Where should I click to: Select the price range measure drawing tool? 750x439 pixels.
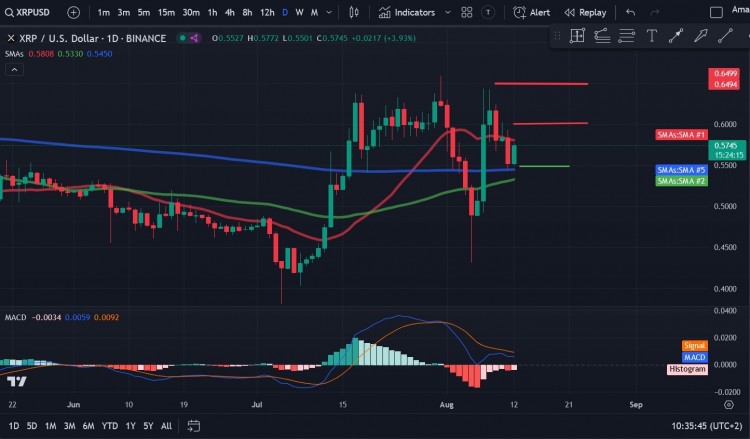(x=577, y=36)
